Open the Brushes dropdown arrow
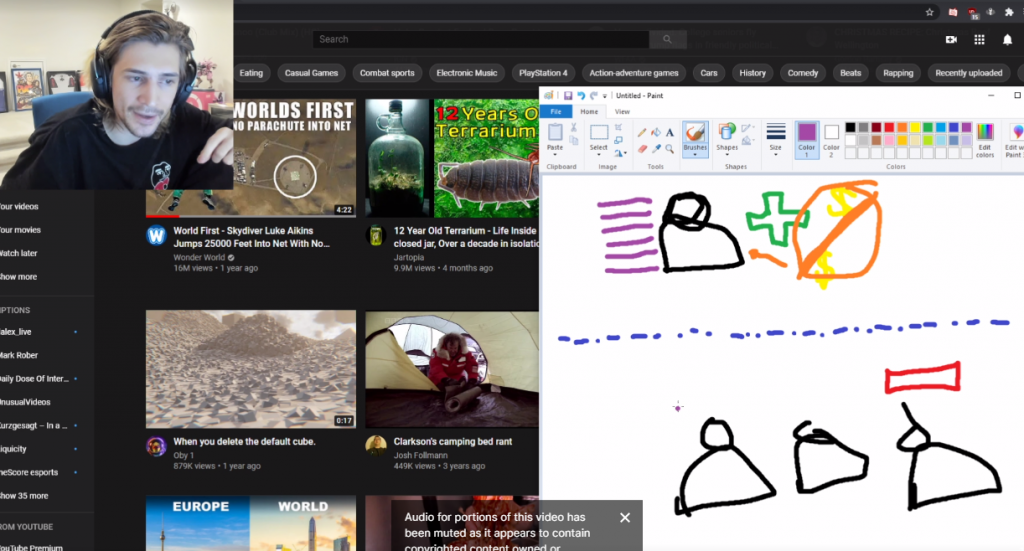Image resolution: width=1024 pixels, height=551 pixels. 695,155
